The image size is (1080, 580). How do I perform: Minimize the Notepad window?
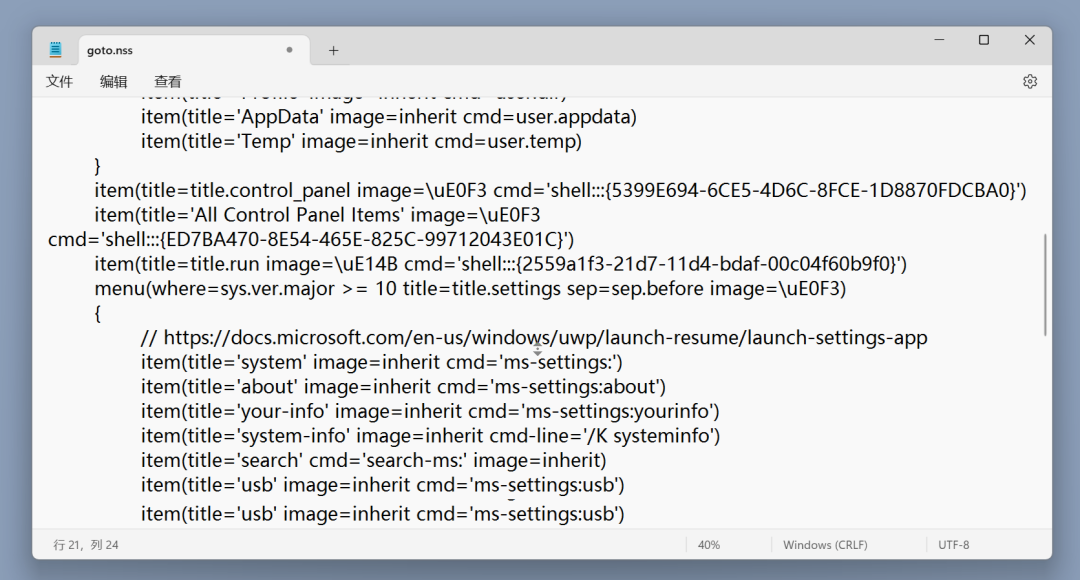939,40
